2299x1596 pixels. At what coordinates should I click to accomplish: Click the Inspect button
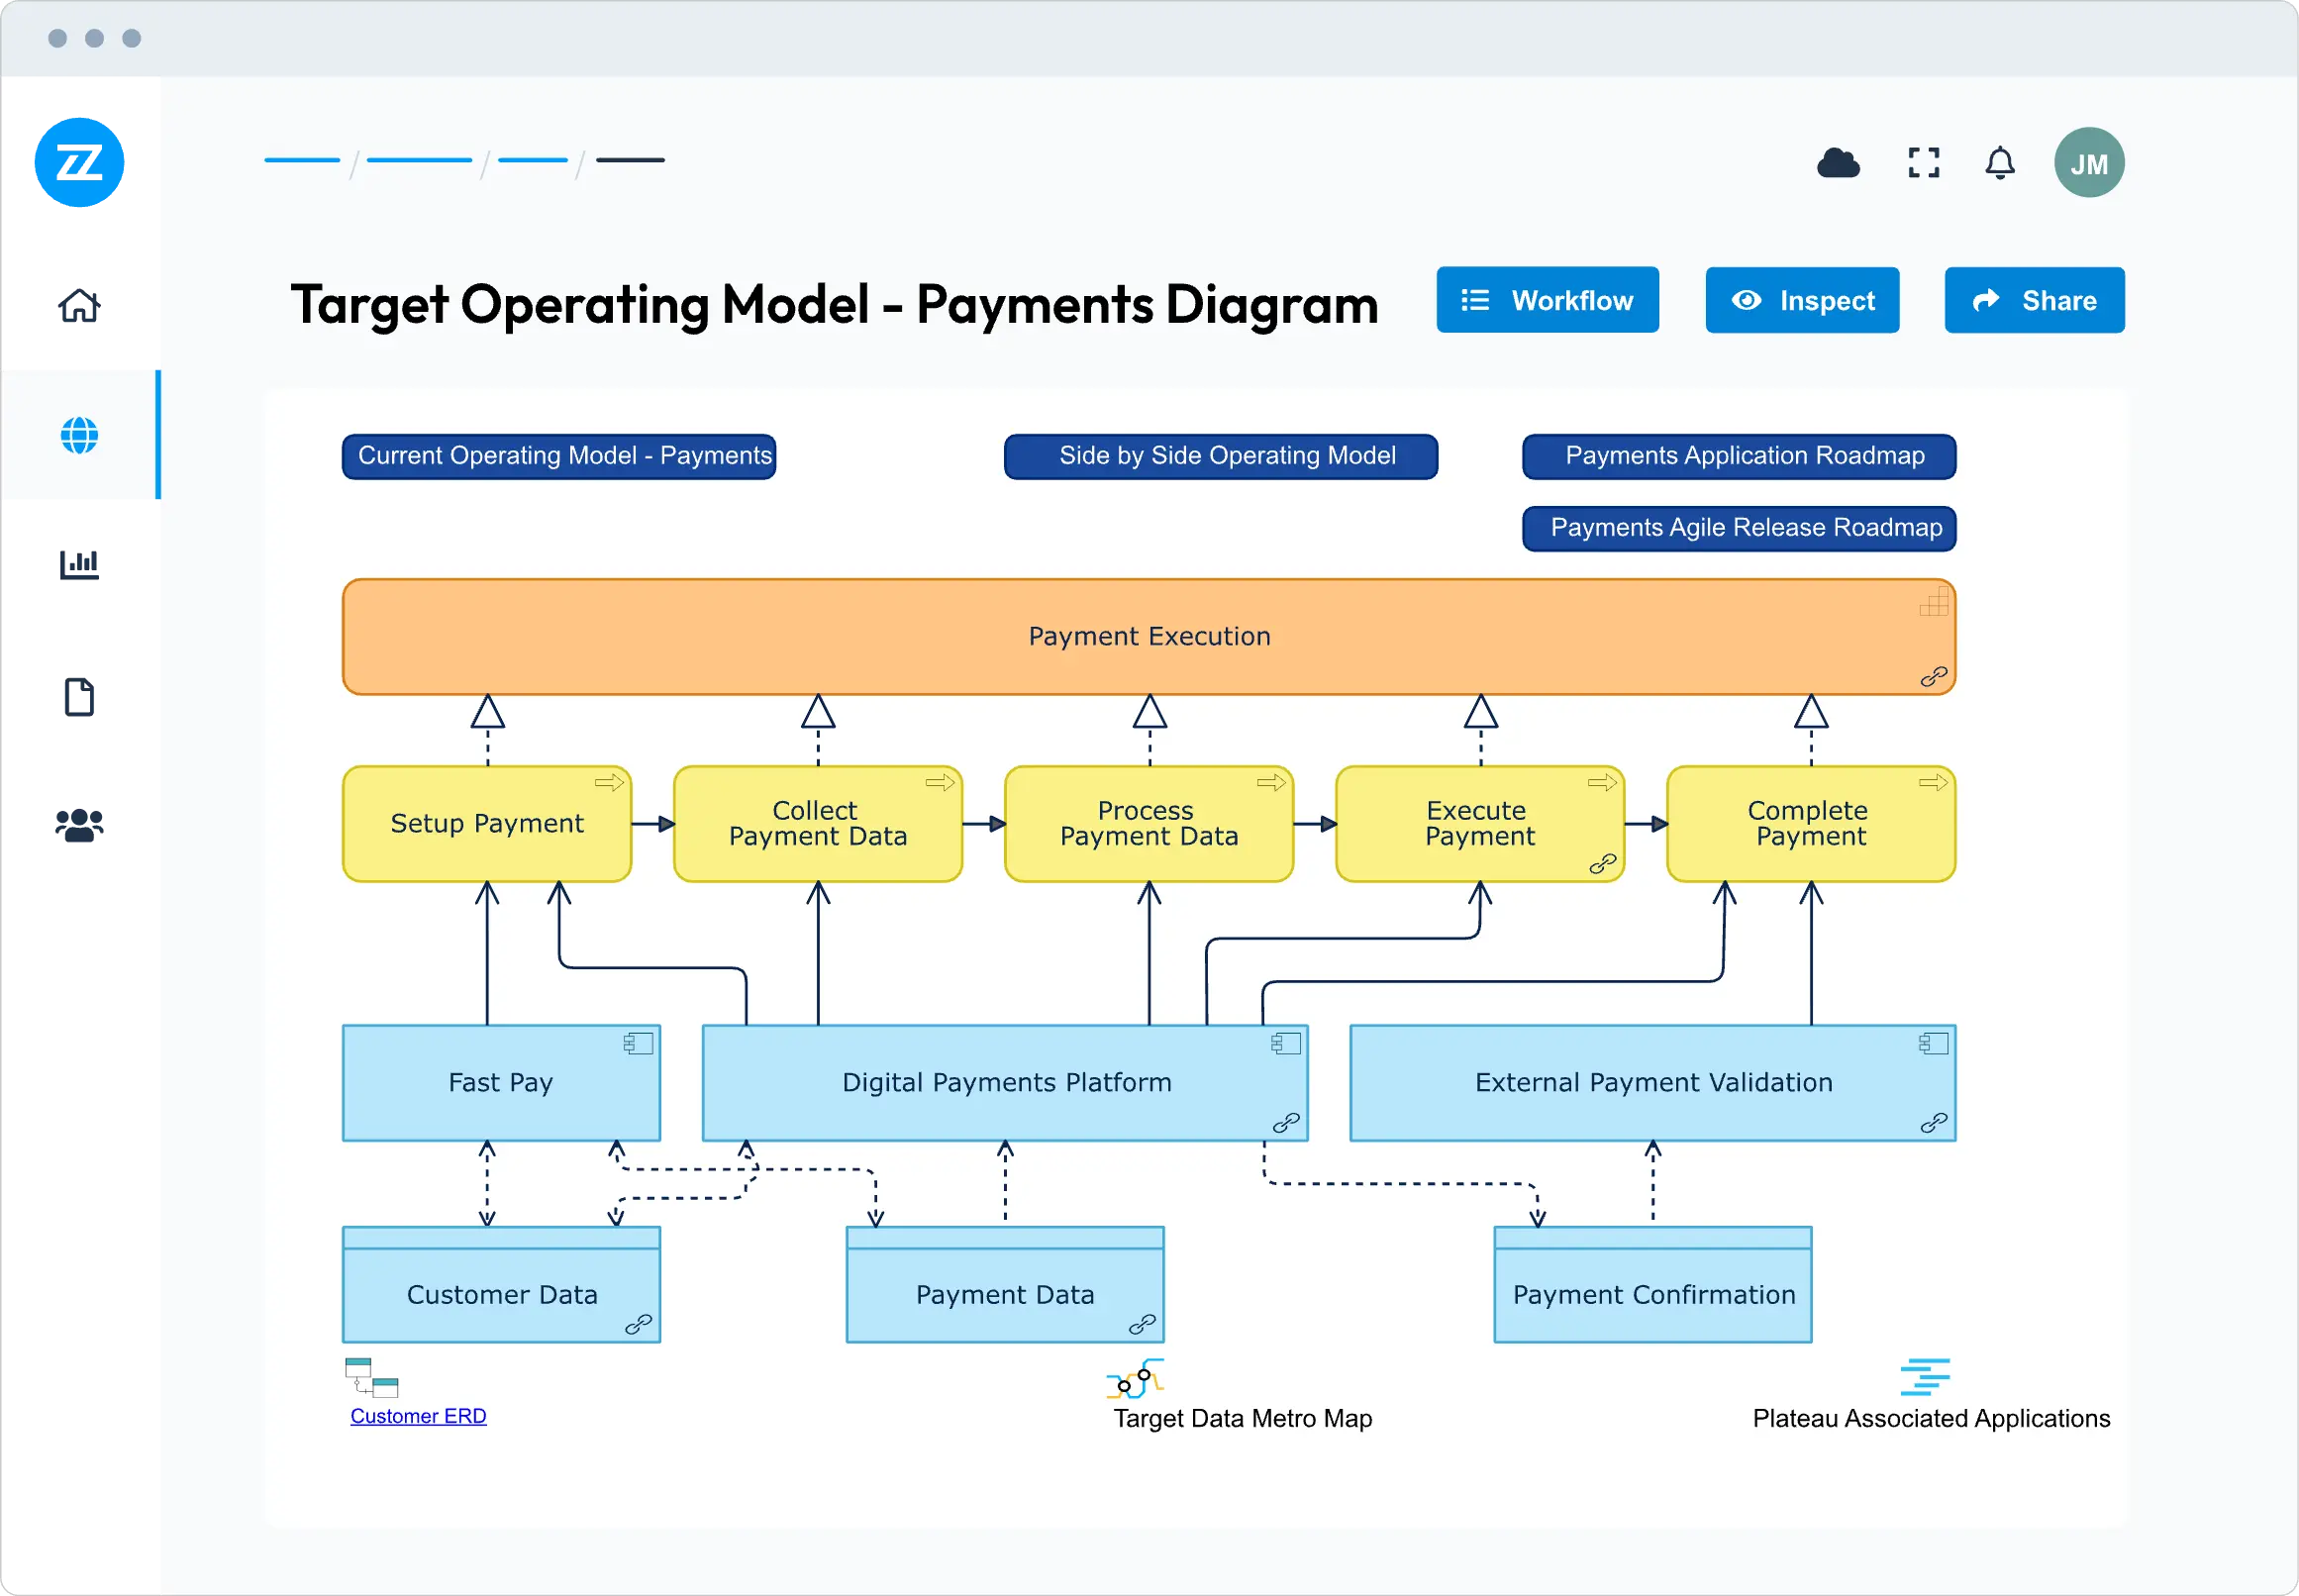(x=1801, y=300)
